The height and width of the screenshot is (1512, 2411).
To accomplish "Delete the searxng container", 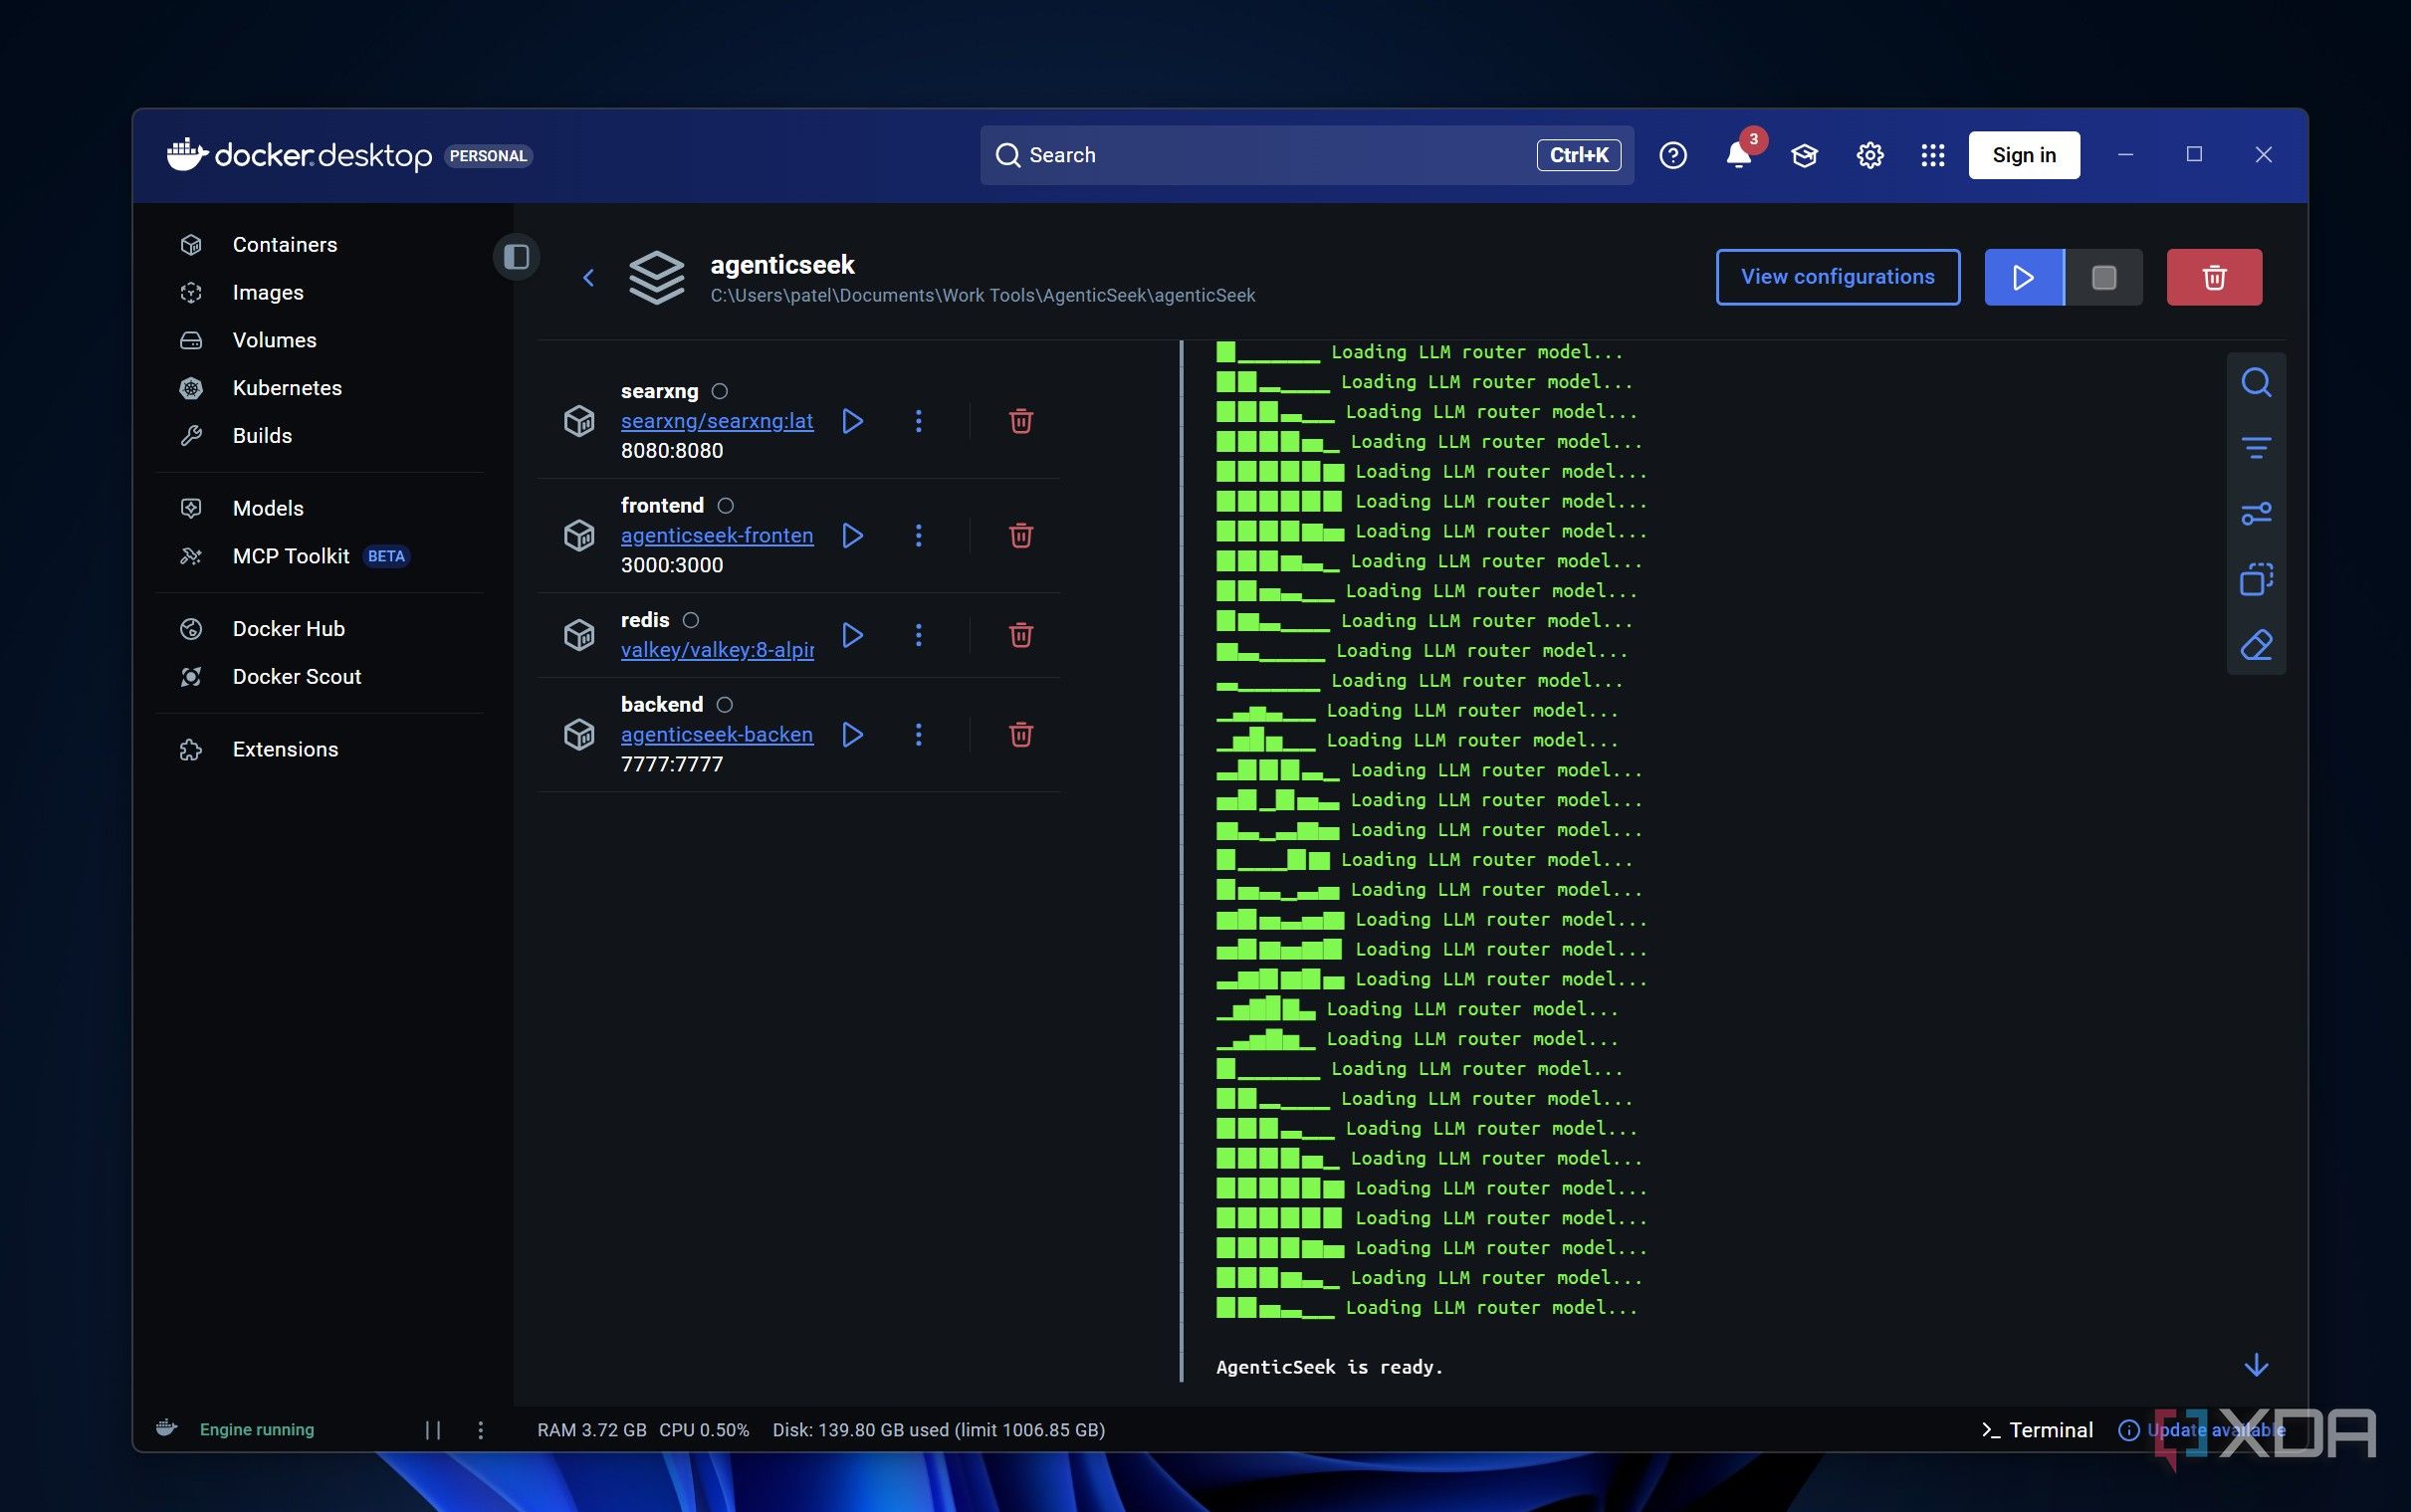I will (x=1020, y=421).
